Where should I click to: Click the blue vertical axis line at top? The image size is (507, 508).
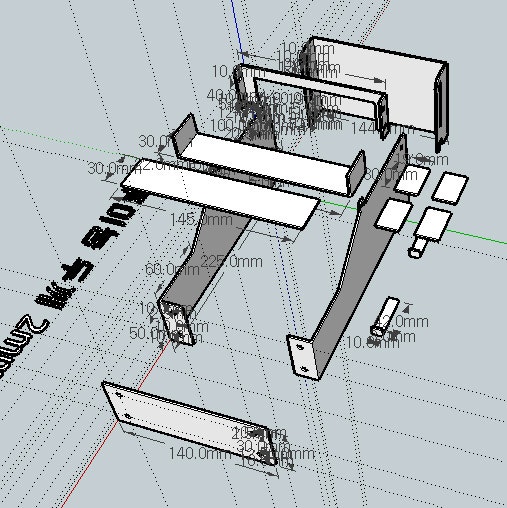236,30
